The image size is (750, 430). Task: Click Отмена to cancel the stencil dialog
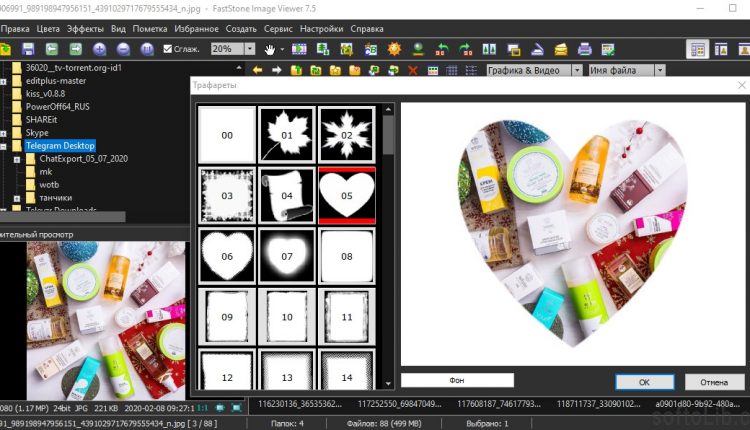tap(714, 382)
